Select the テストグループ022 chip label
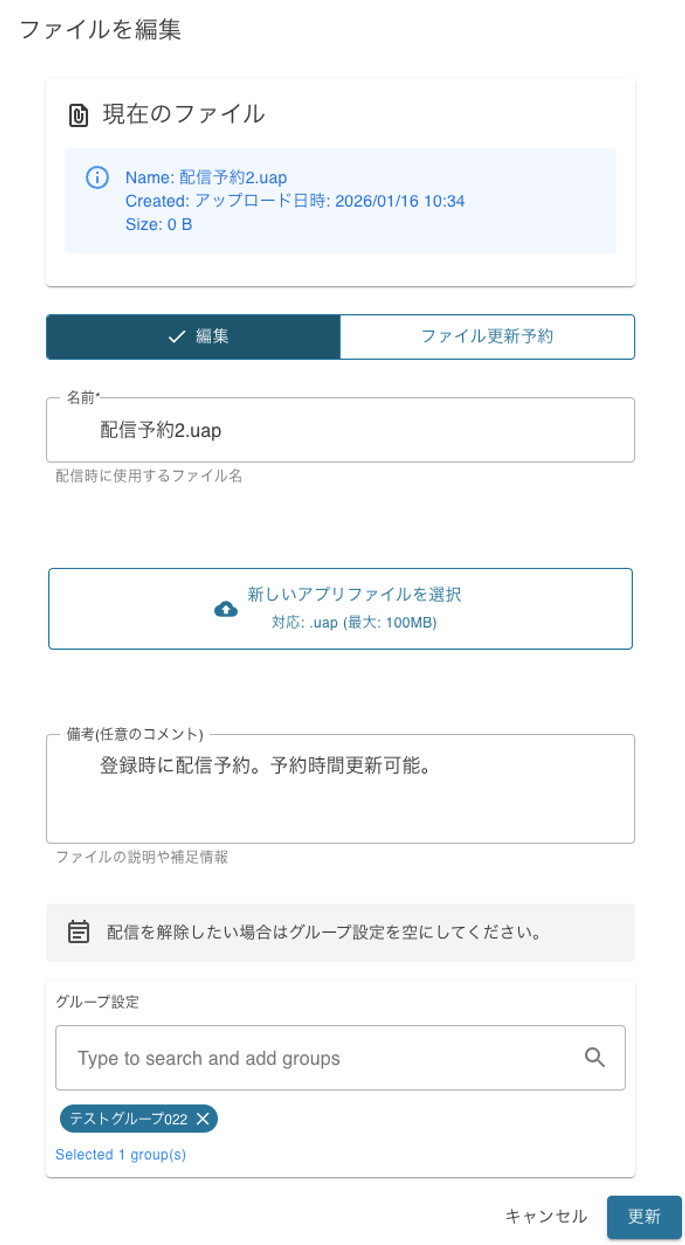The height and width of the screenshot is (1245, 685). coord(128,1119)
